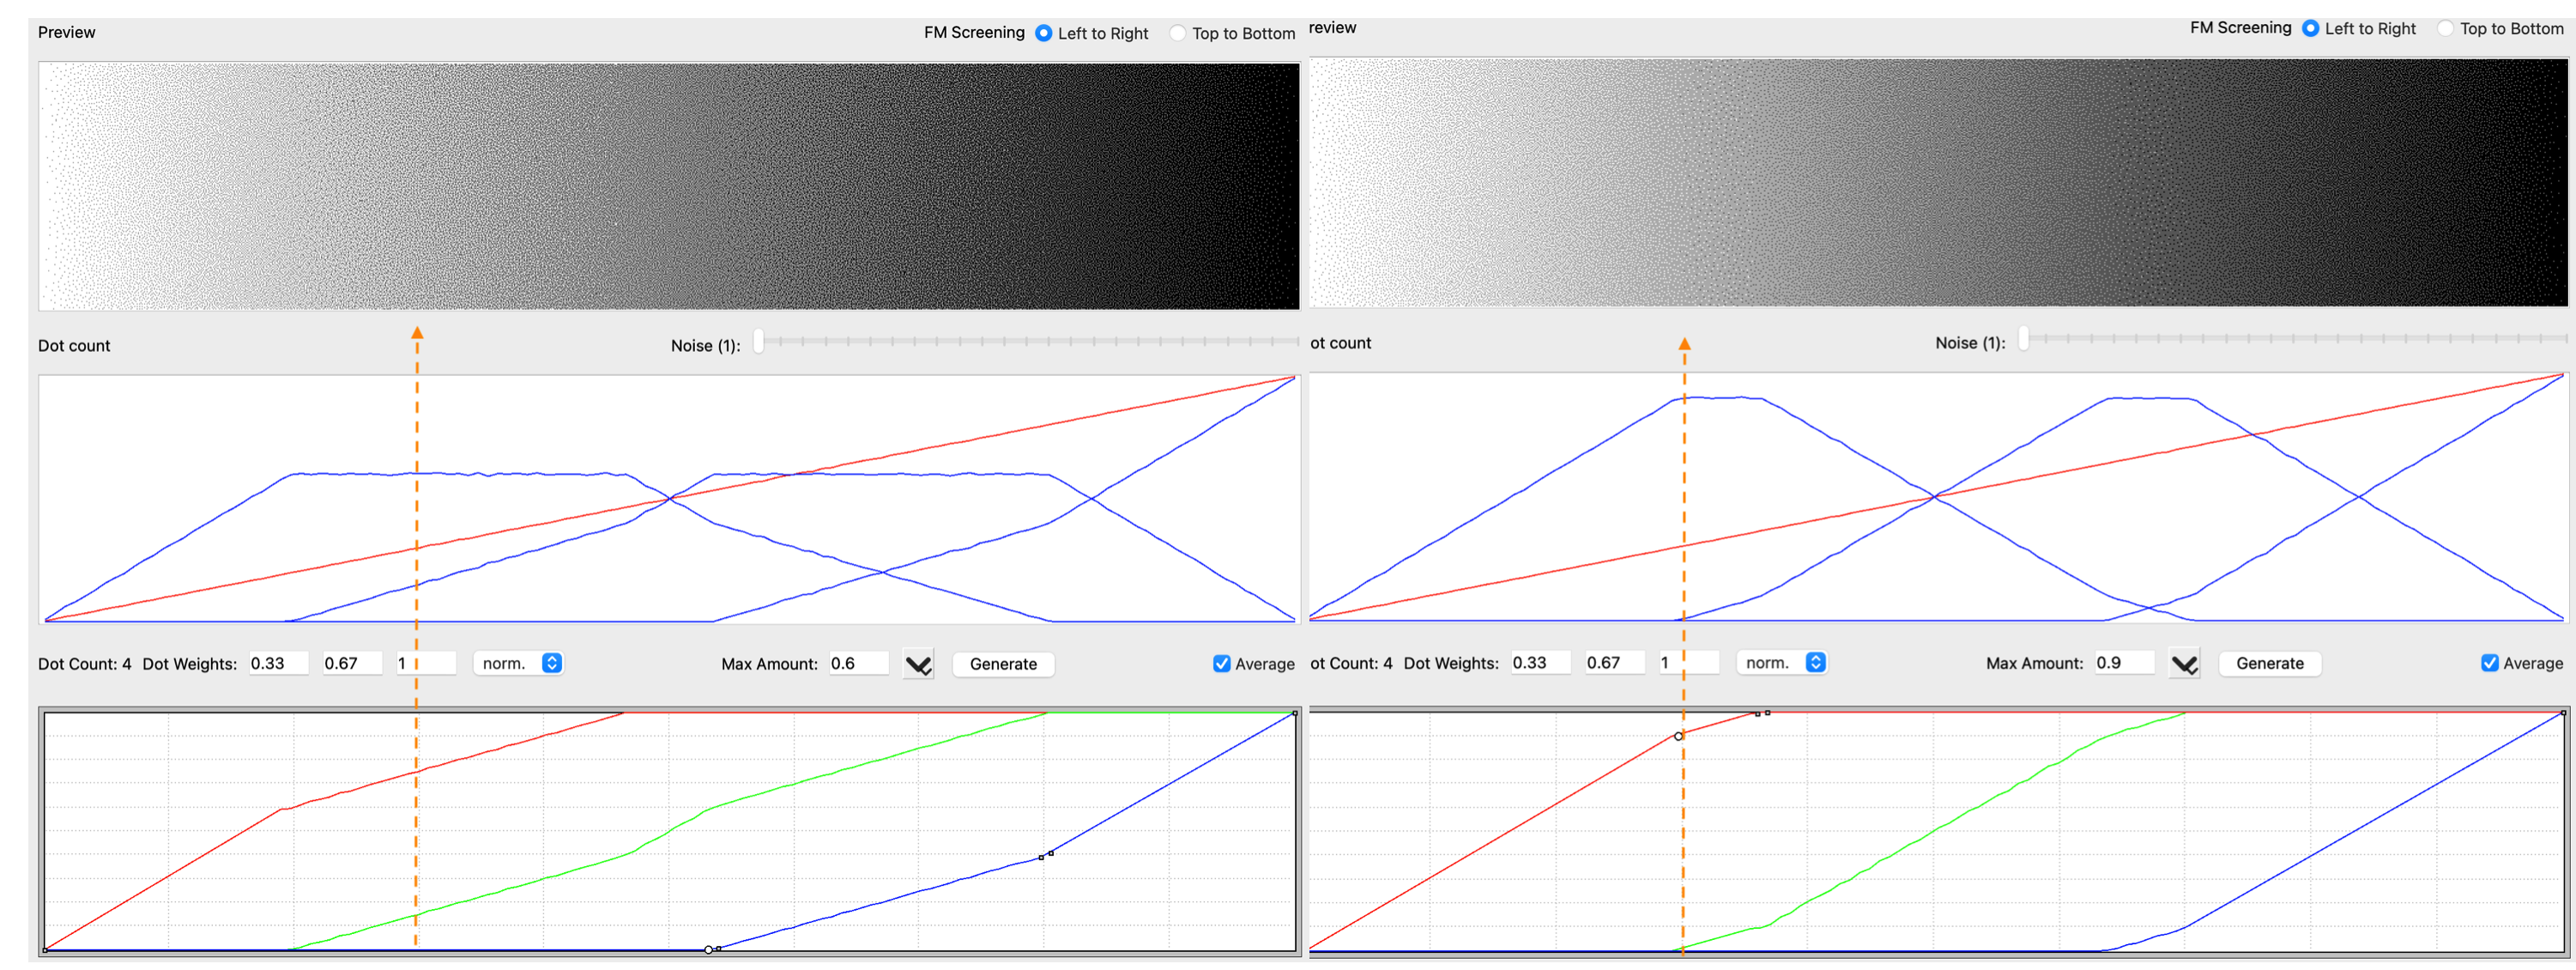Screen dimensions: 2576x970
Task: Open norm. dropdown in right panel
Action: pos(1781,663)
